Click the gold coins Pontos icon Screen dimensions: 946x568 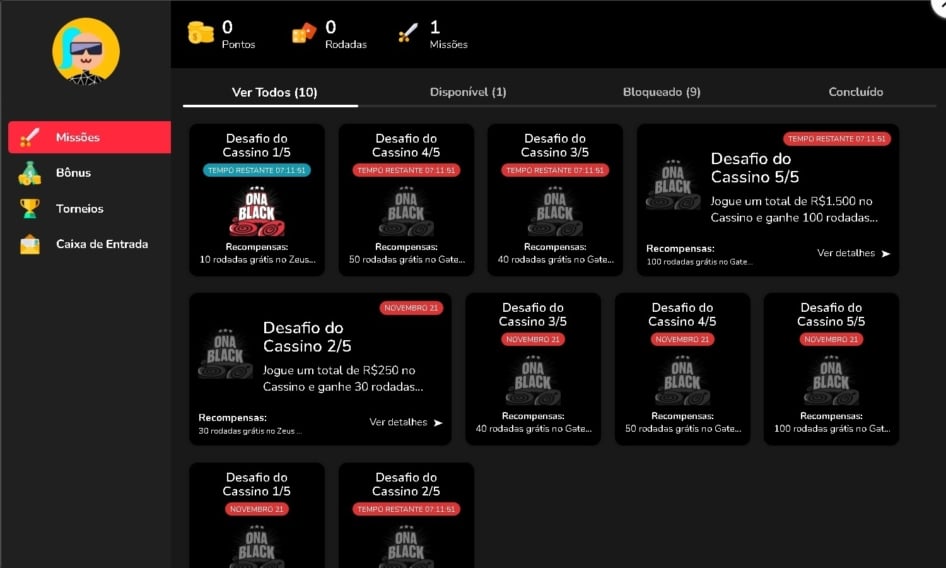(x=200, y=33)
